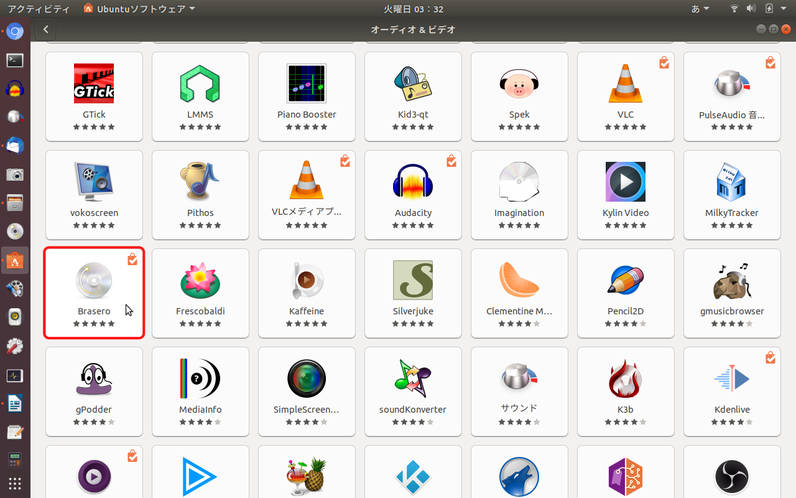Open the Kylin Video app
Screen dimensions: 796x498
point(625,195)
